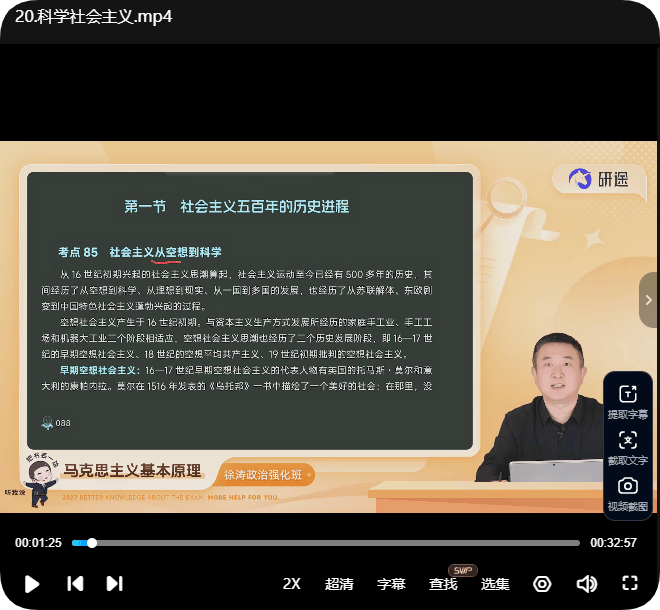
Task: Click the play button
Action: tap(32, 584)
